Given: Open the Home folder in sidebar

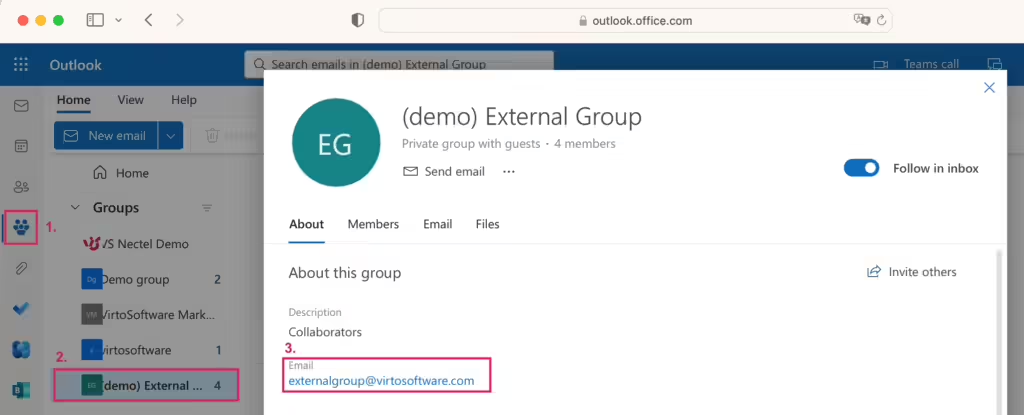Looking at the screenshot, I should point(121,173).
